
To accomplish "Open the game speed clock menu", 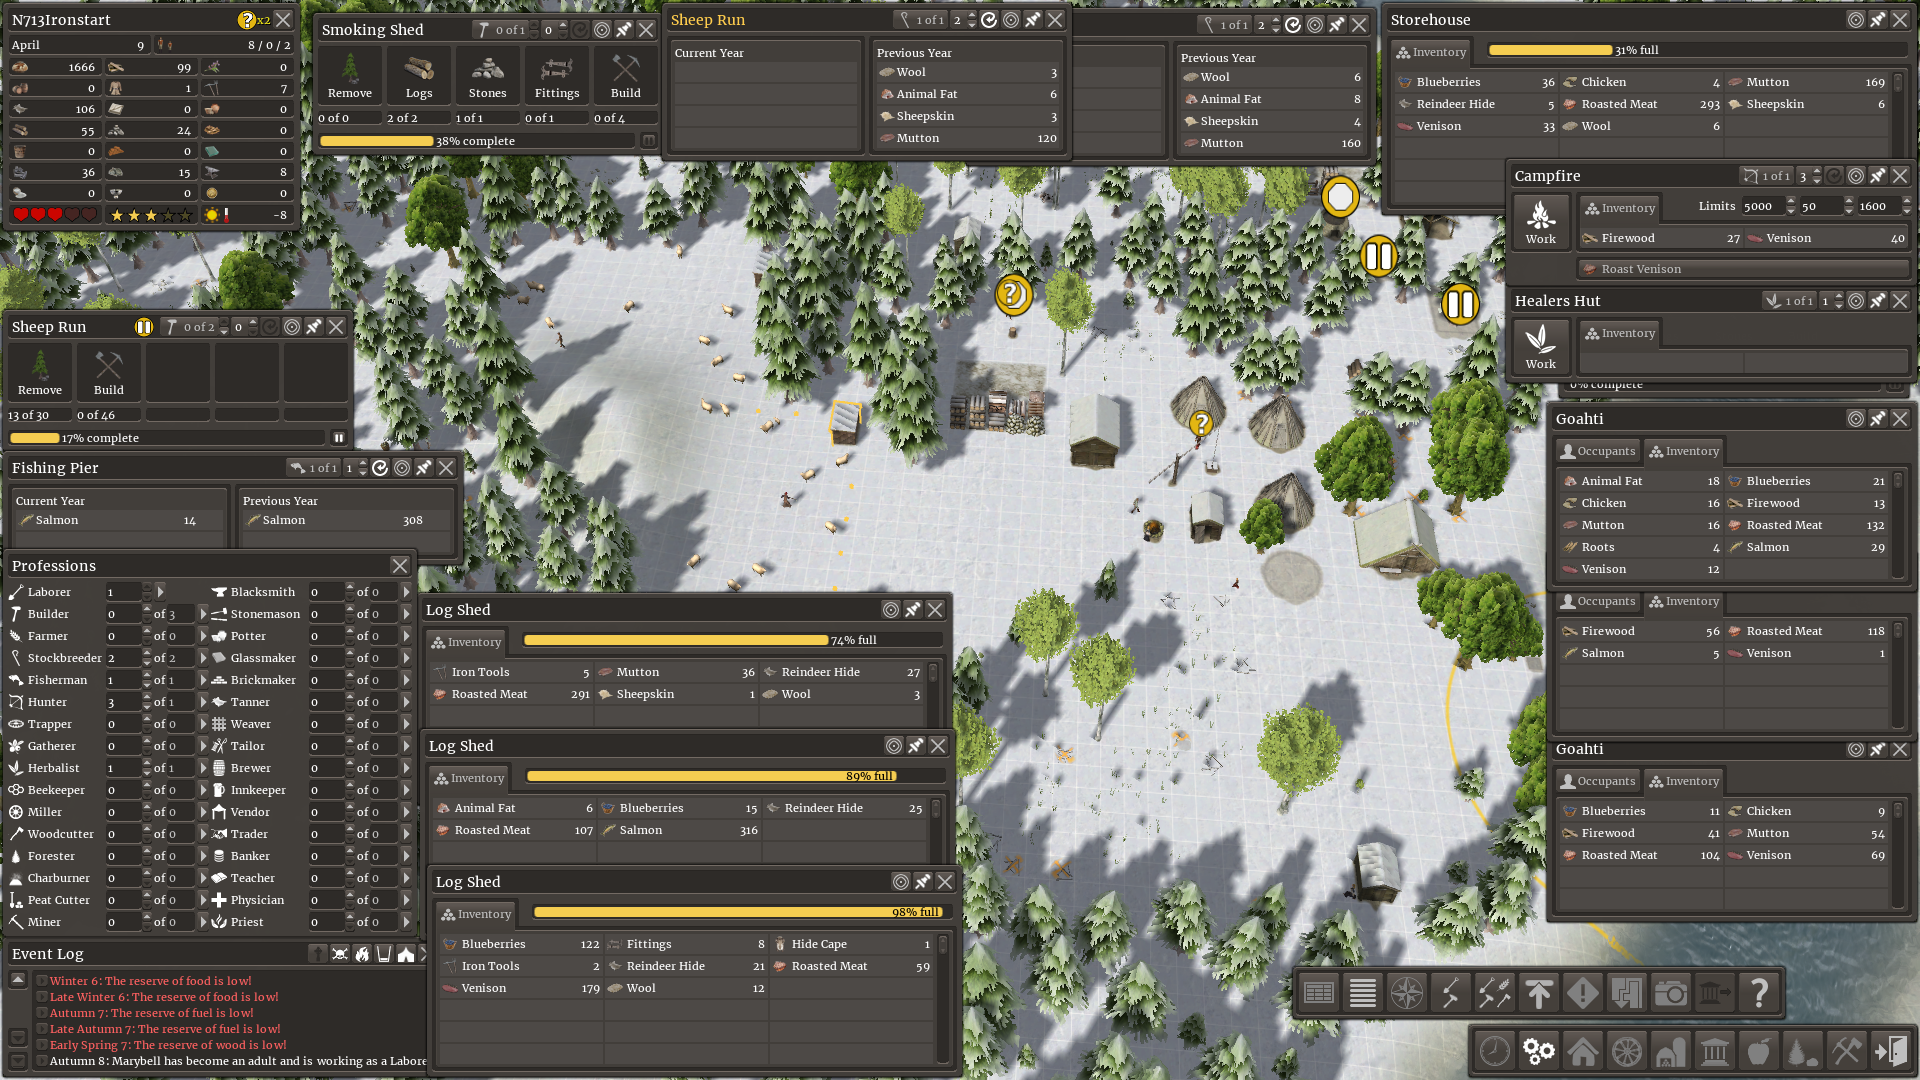I will [1495, 1051].
